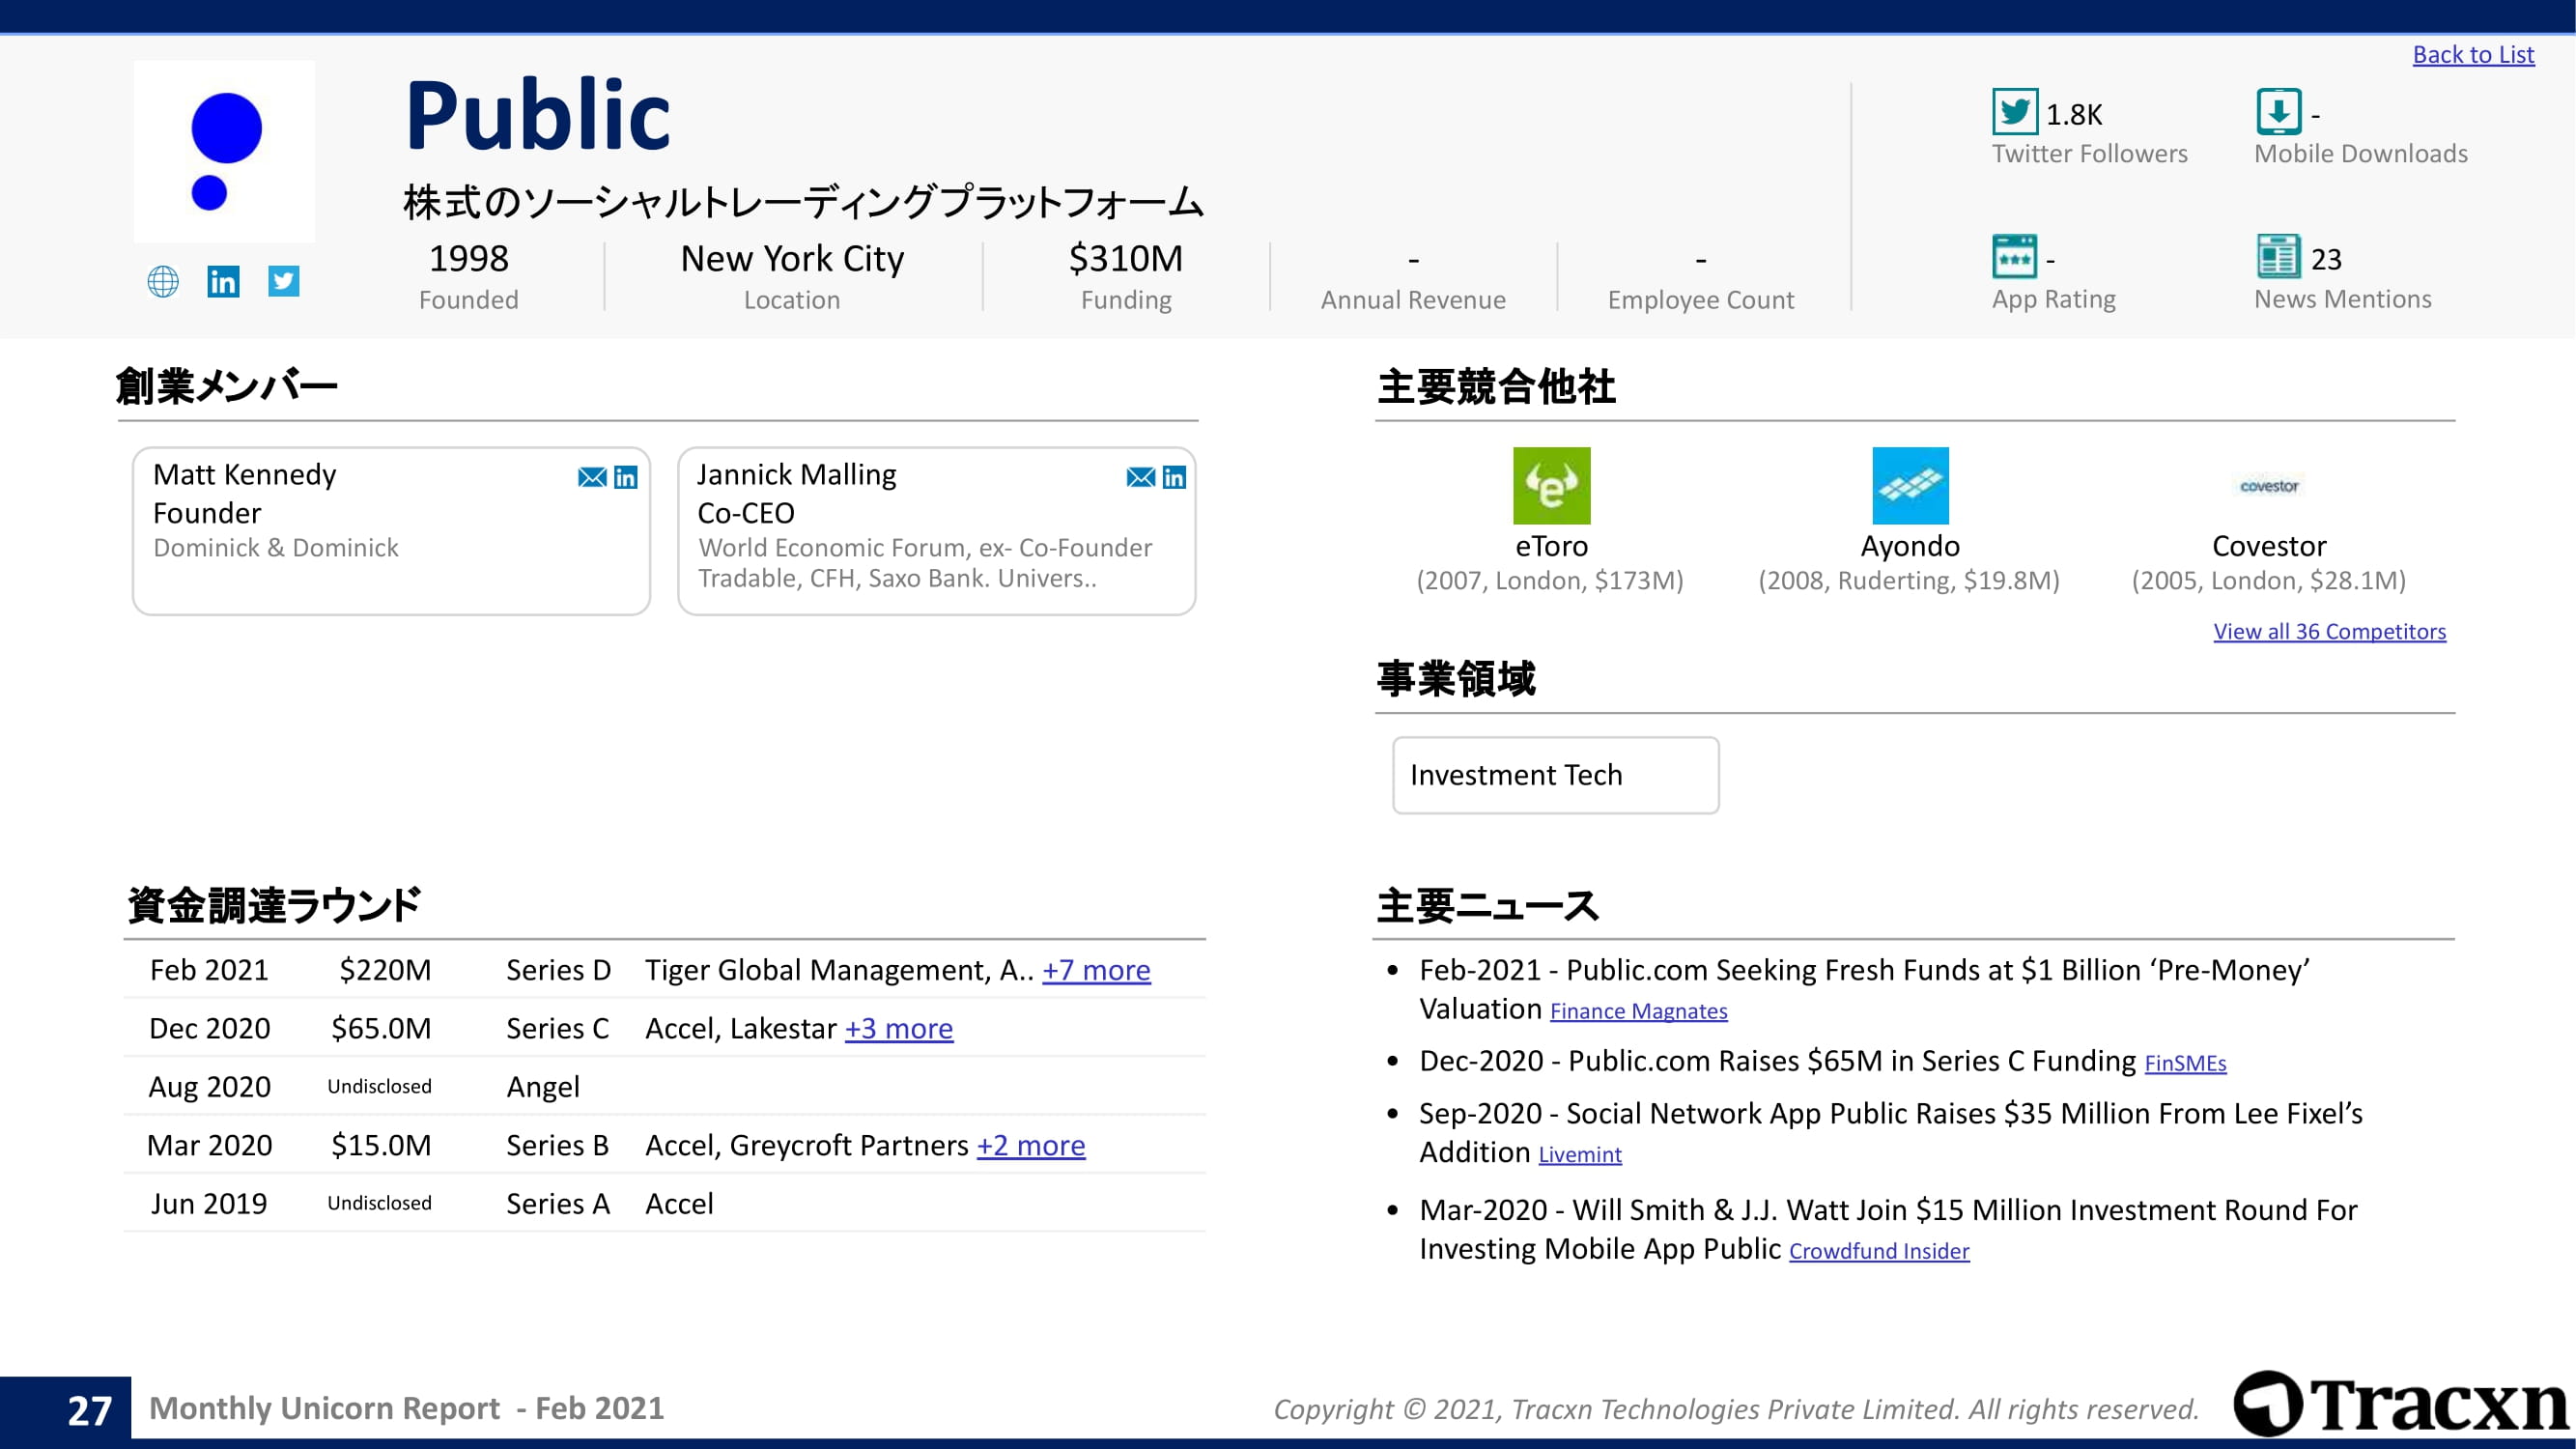The width and height of the screenshot is (2576, 1449).
Task: Click the News Mentions newspaper icon
Action: coord(2278,257)
